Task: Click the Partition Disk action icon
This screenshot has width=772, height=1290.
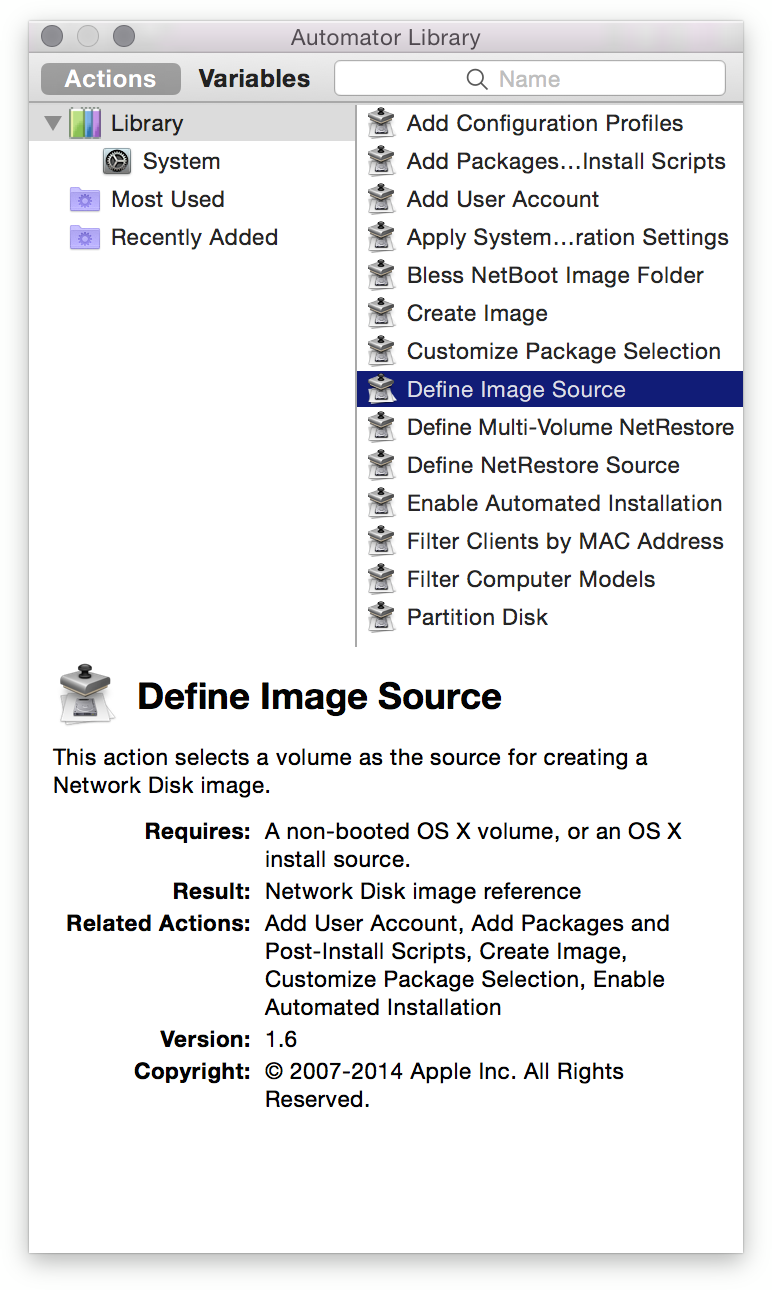Action: 381,618
